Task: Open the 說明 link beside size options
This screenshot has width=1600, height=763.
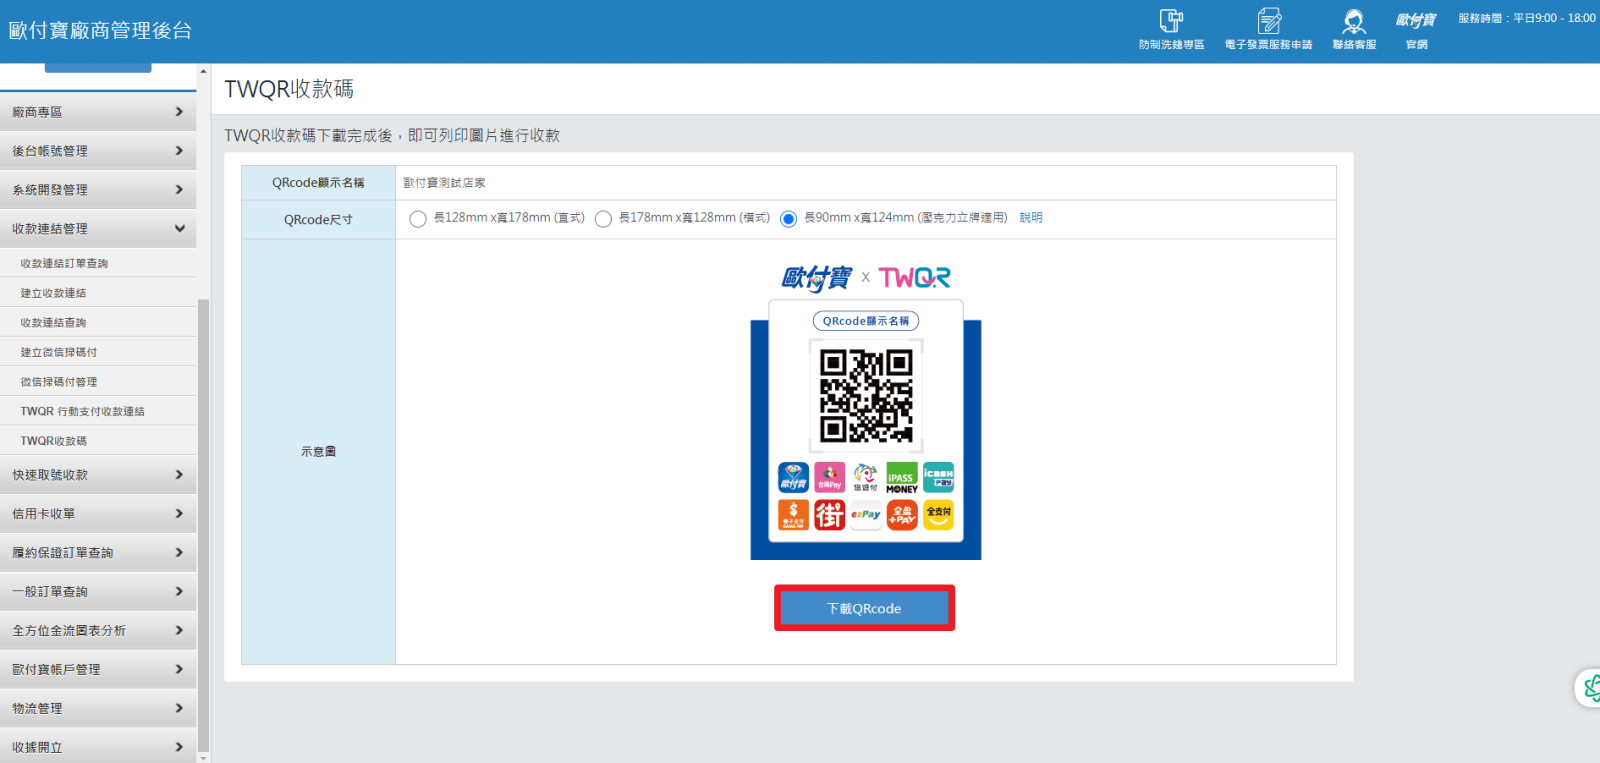Action: point(1031,217)
